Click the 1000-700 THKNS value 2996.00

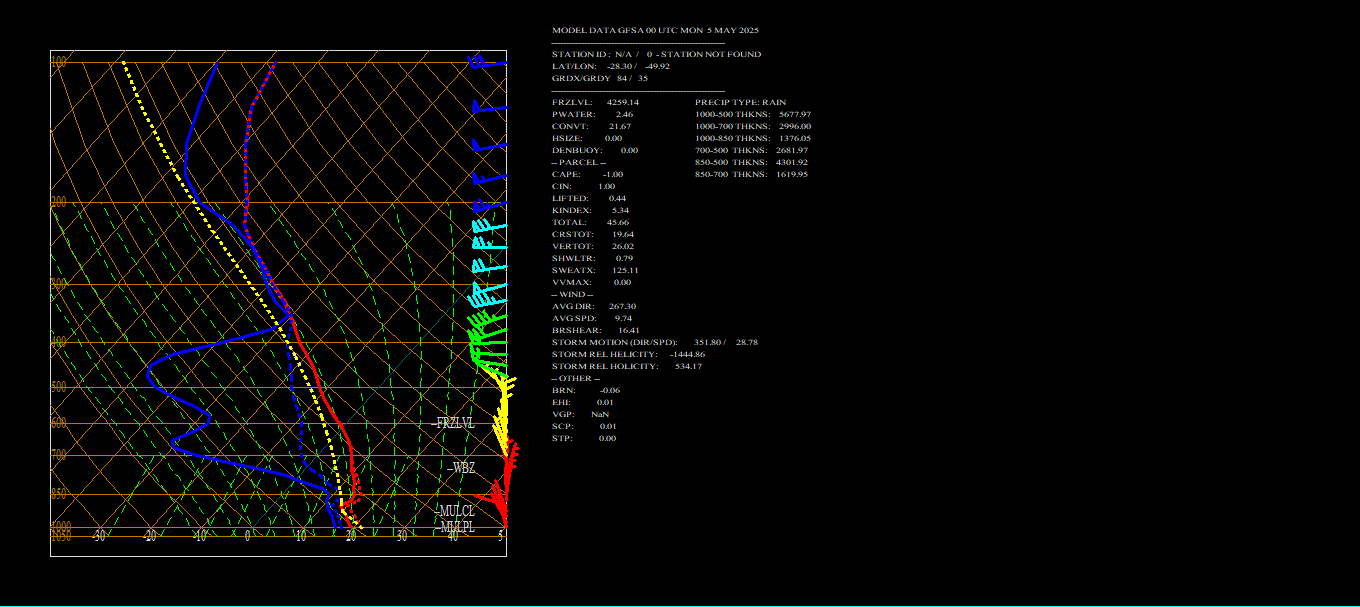pyautogui.click(x=795, y=126)
